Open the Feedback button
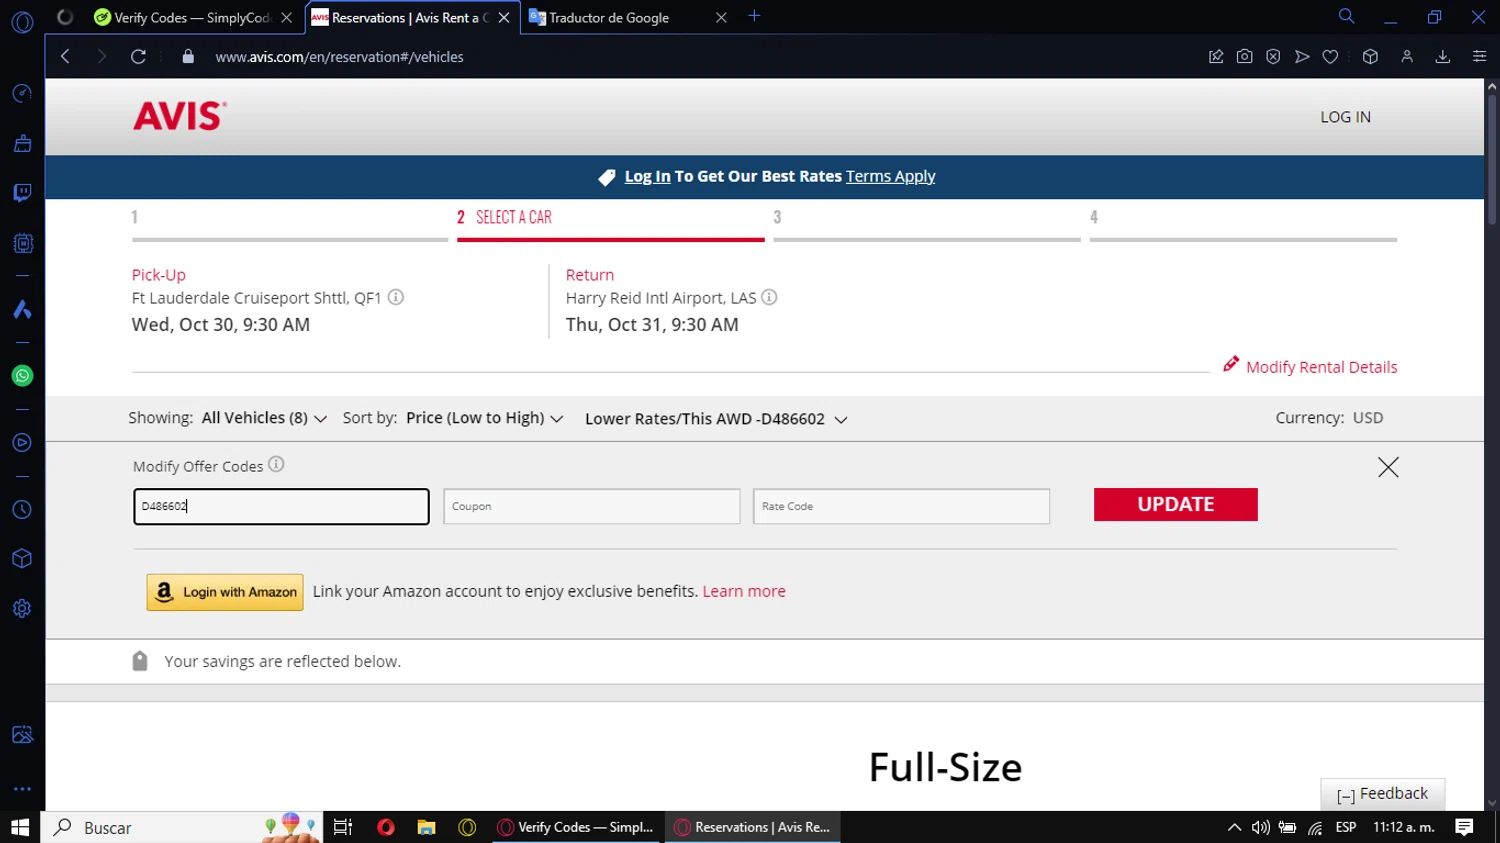The image size is (1500, 843). coord(1382,794)
